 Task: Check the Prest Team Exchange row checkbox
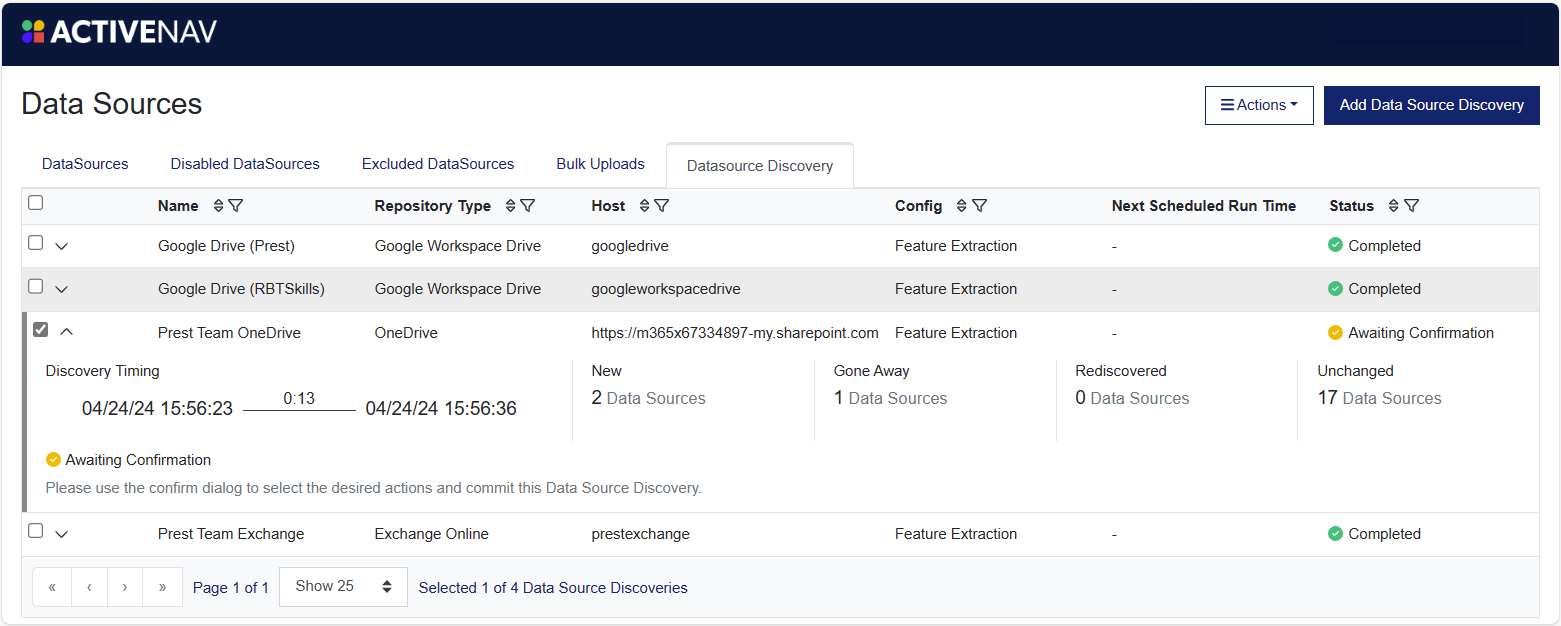click(x=36, y=531)
